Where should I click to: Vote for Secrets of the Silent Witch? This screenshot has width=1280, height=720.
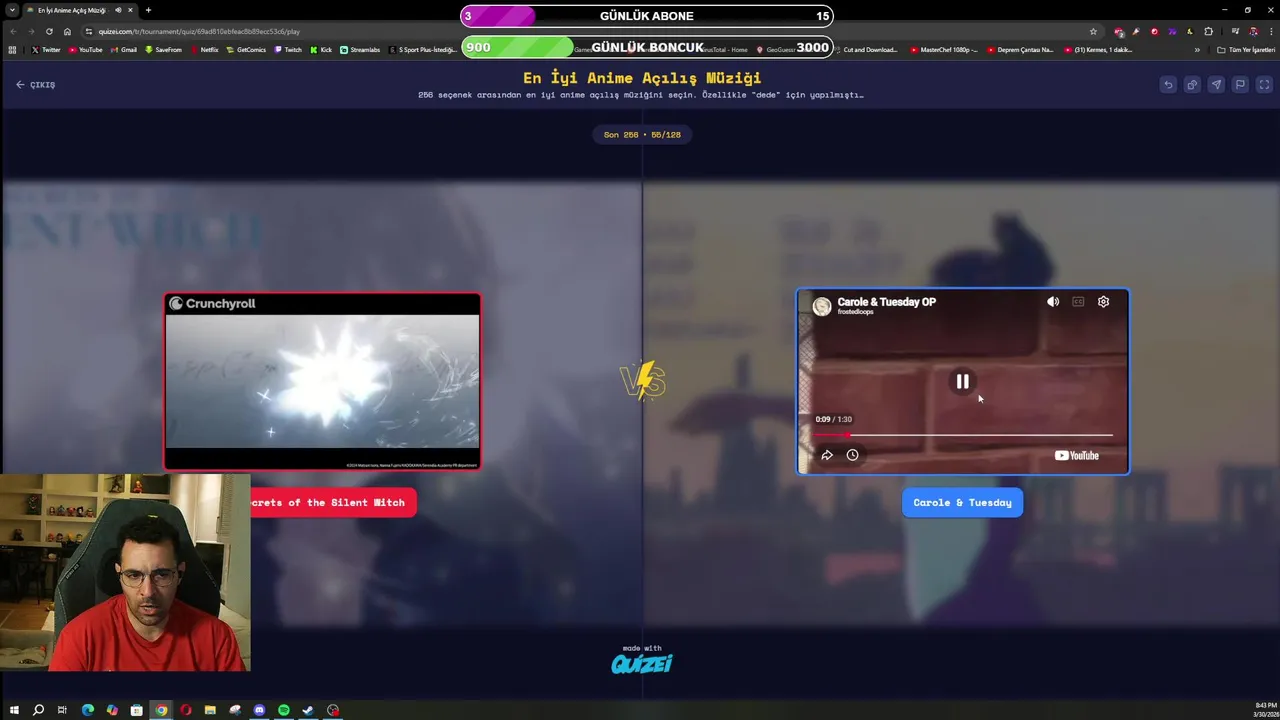333,502
